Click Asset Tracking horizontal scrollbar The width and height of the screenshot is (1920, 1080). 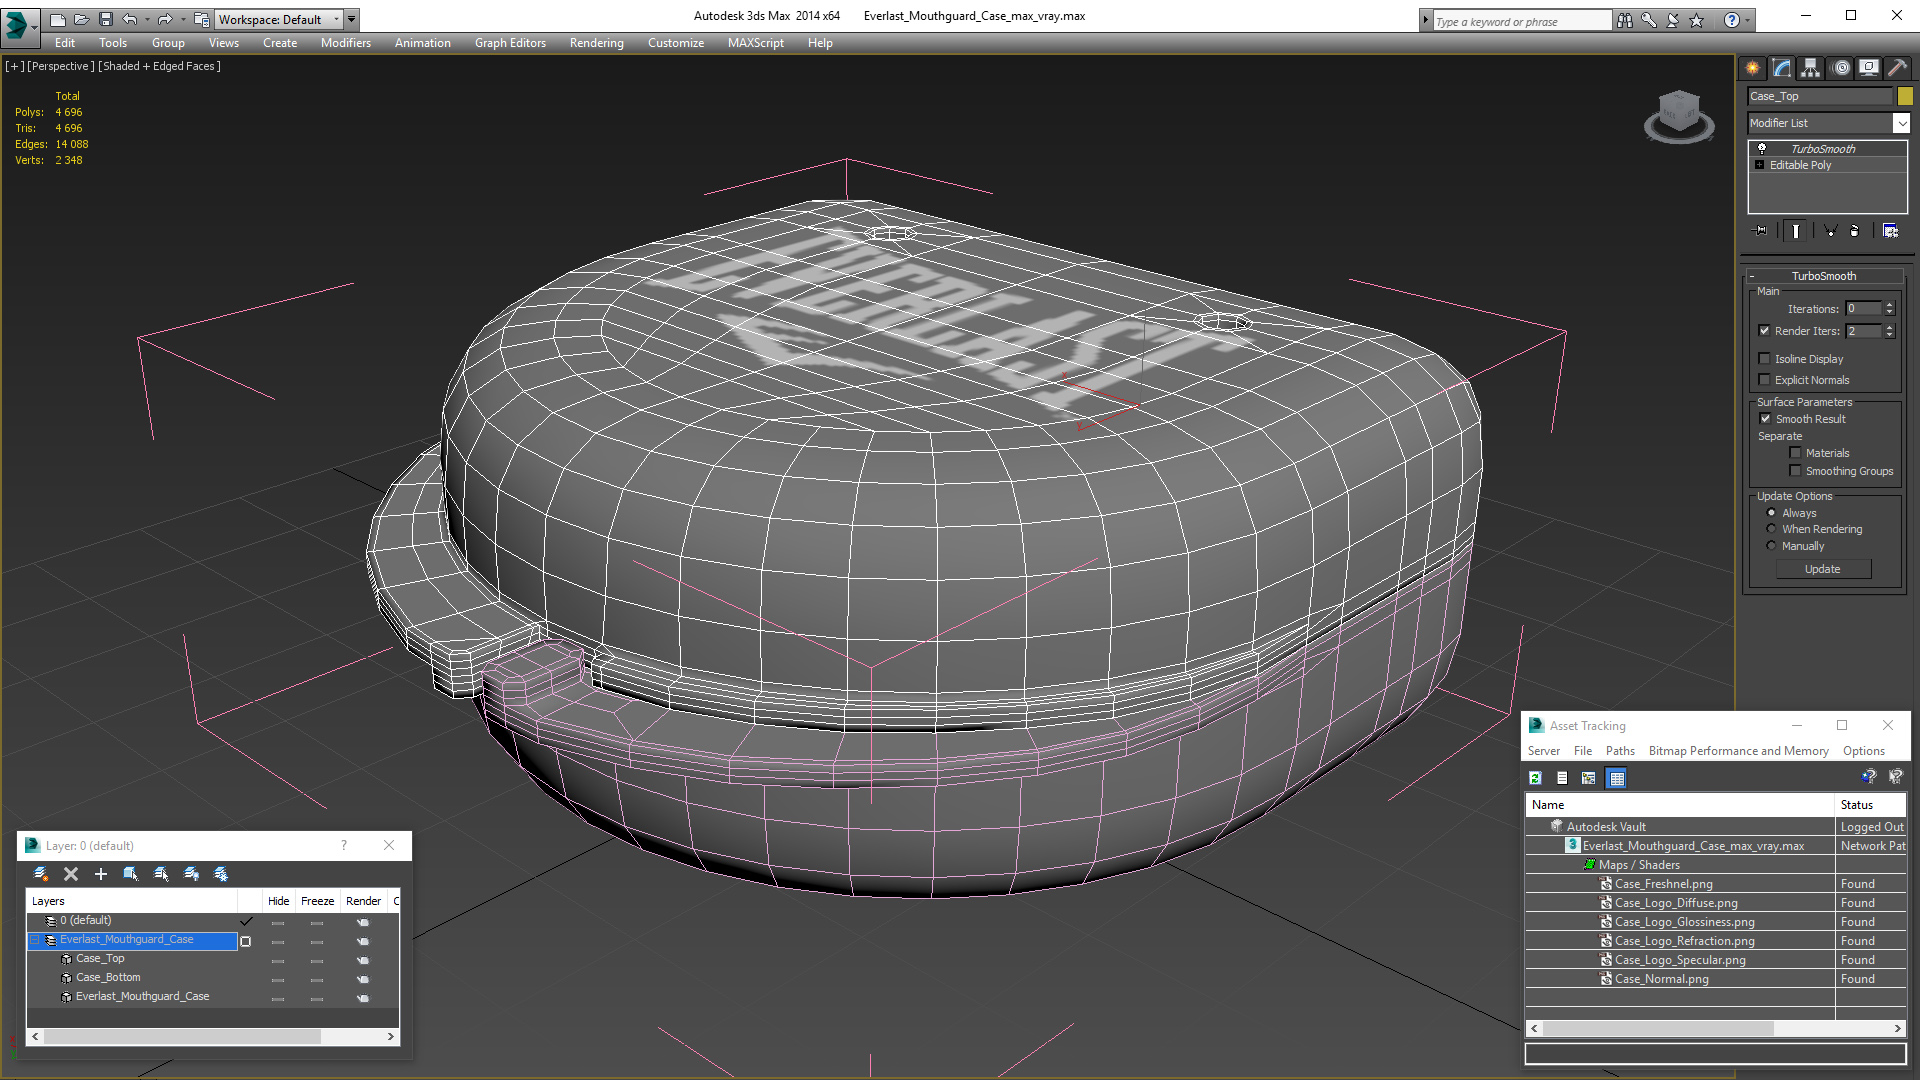1715,1028
